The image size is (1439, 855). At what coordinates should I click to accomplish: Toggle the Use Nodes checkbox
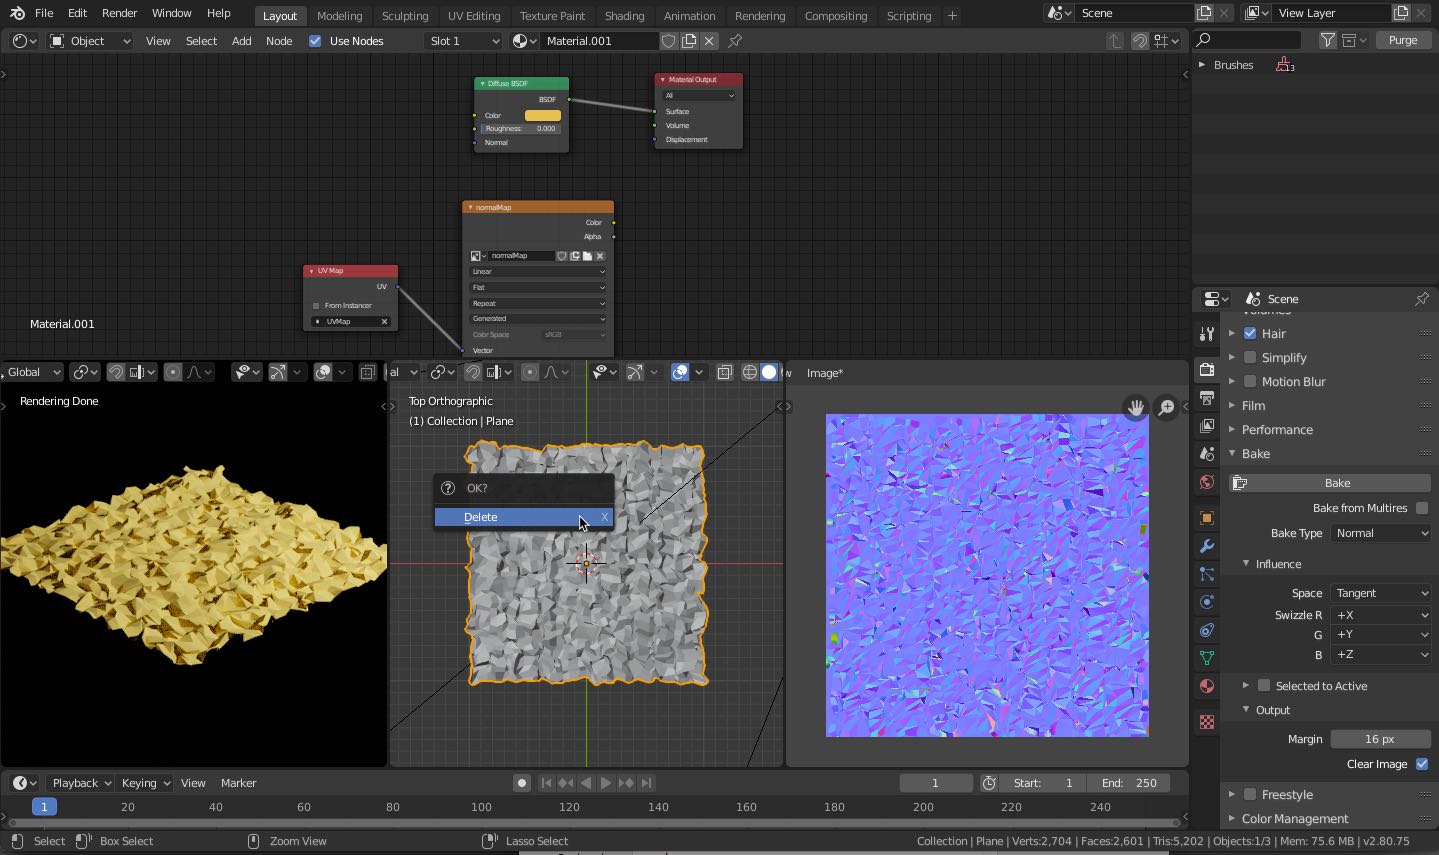tap(315, 41)
